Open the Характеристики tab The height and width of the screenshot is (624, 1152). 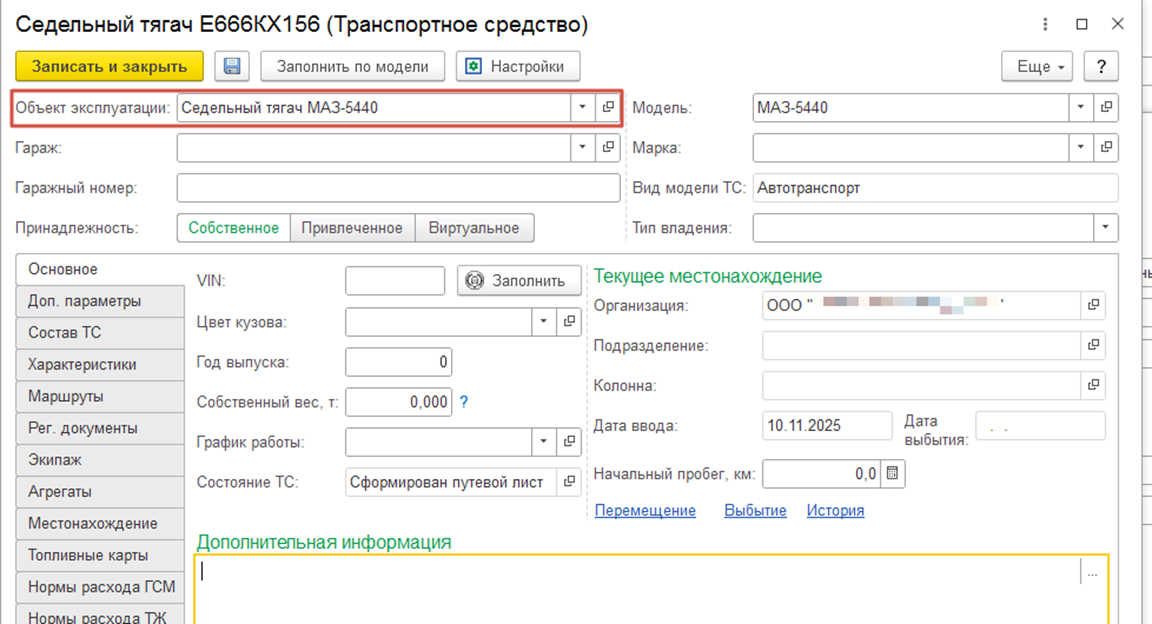click(x=100, y=365)
